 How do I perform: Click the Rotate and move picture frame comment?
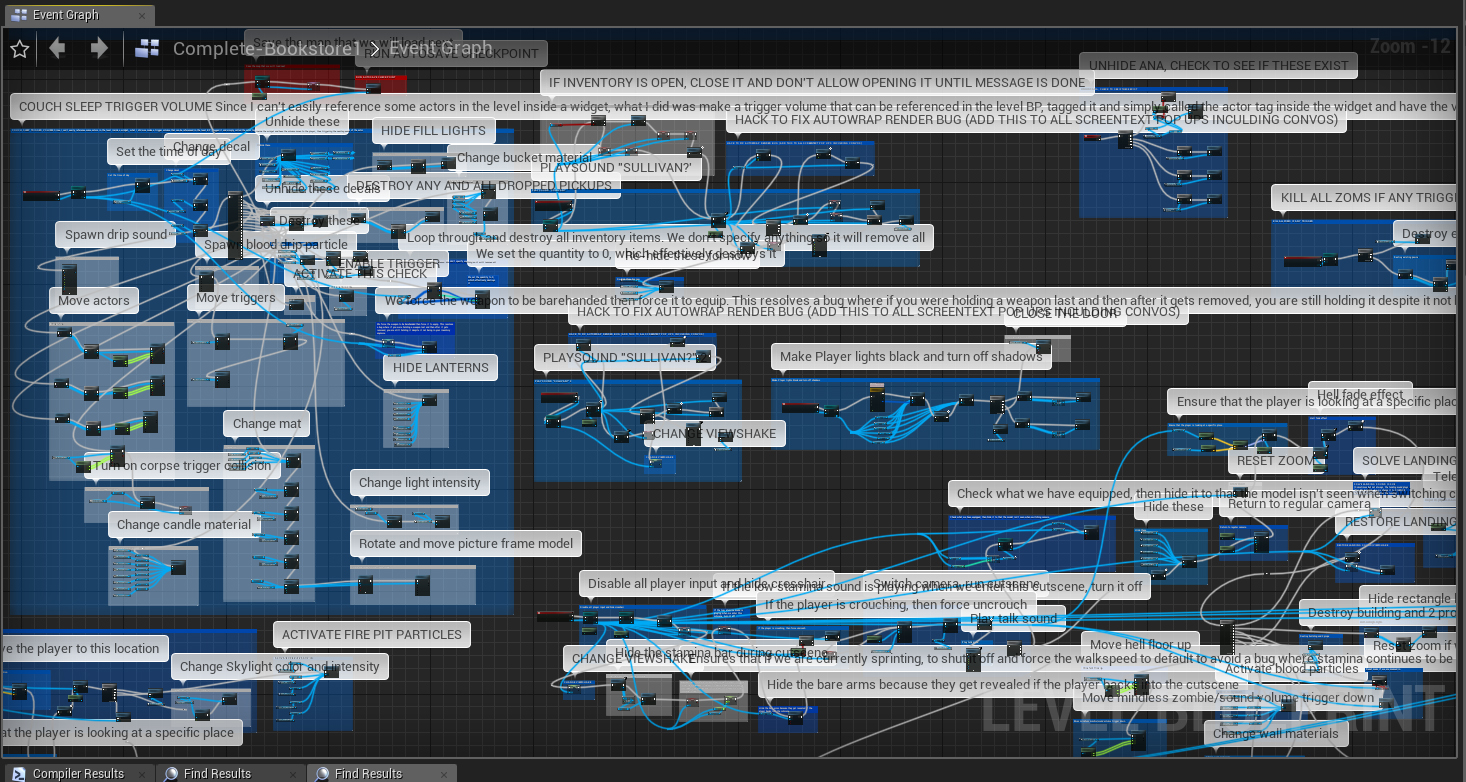466,544
